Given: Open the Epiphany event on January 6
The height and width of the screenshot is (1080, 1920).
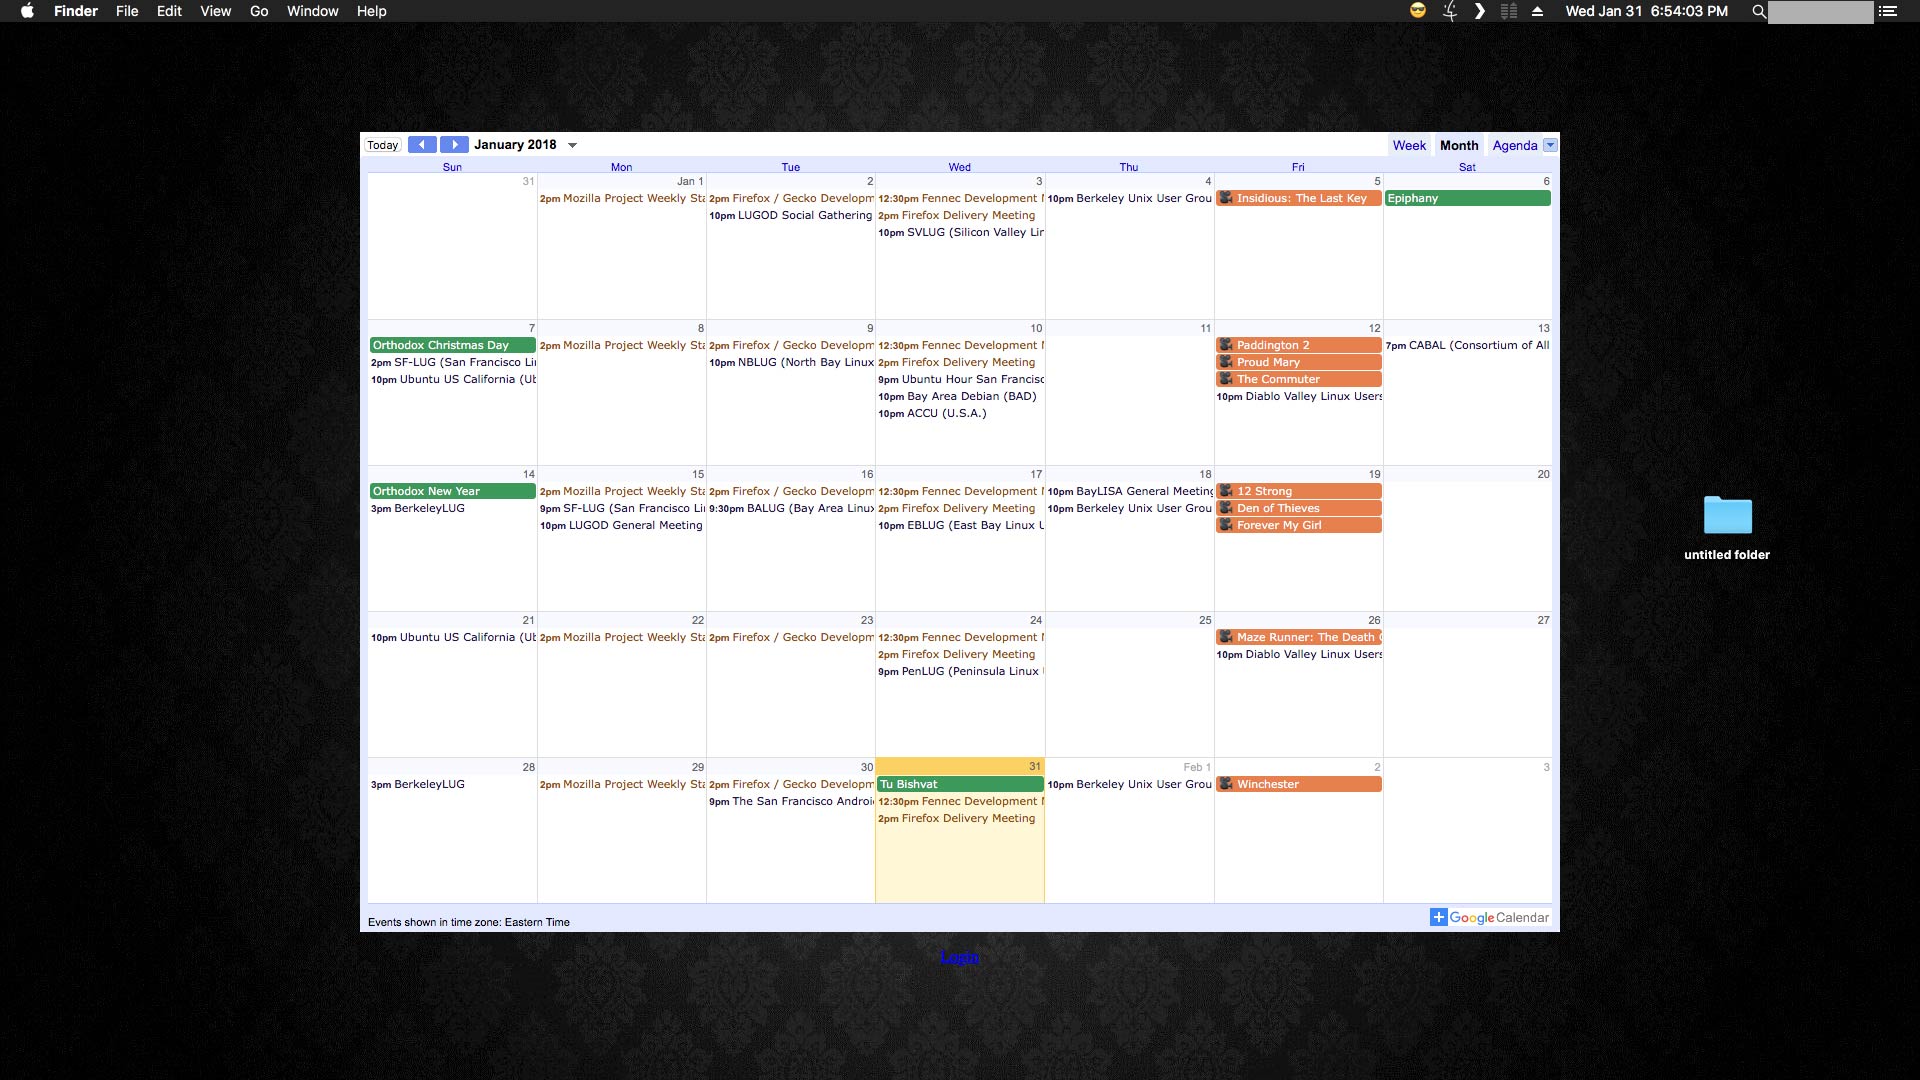Looking at the screenshot, I should [1467, 198].
